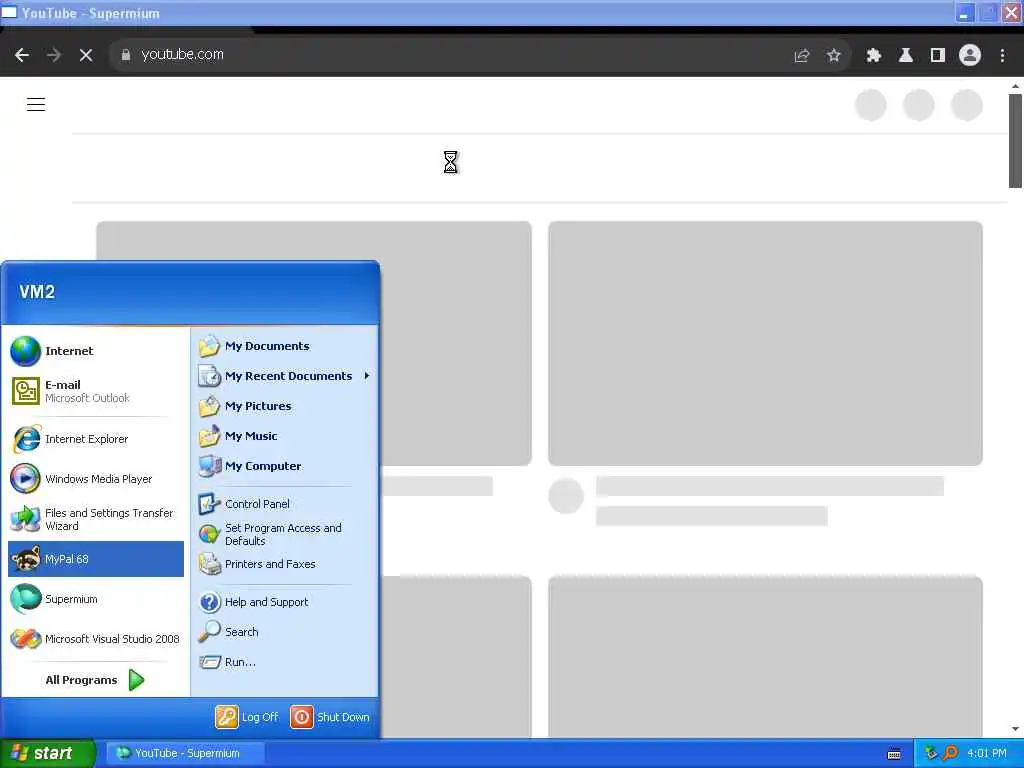Click the share page icon in address bar
This screenshot has height=768, width=1024.
(801, 56)
